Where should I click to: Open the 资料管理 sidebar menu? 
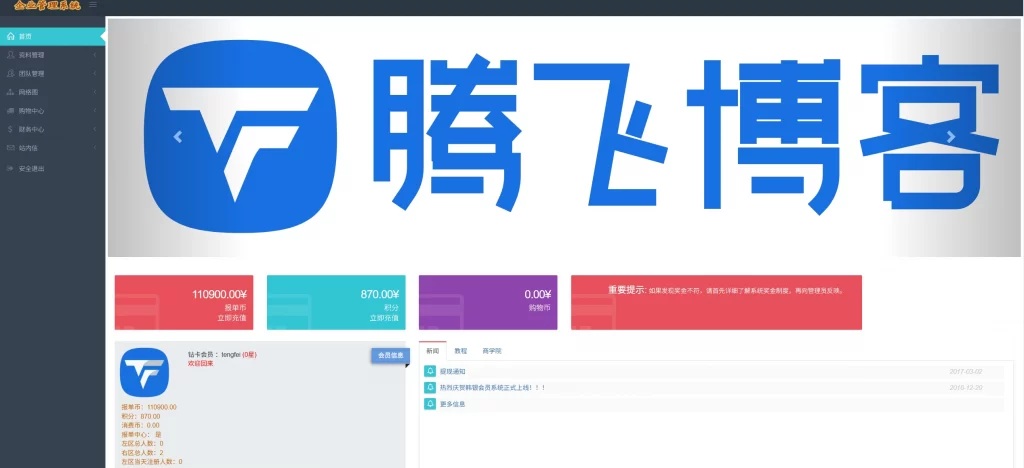[52, 55]
